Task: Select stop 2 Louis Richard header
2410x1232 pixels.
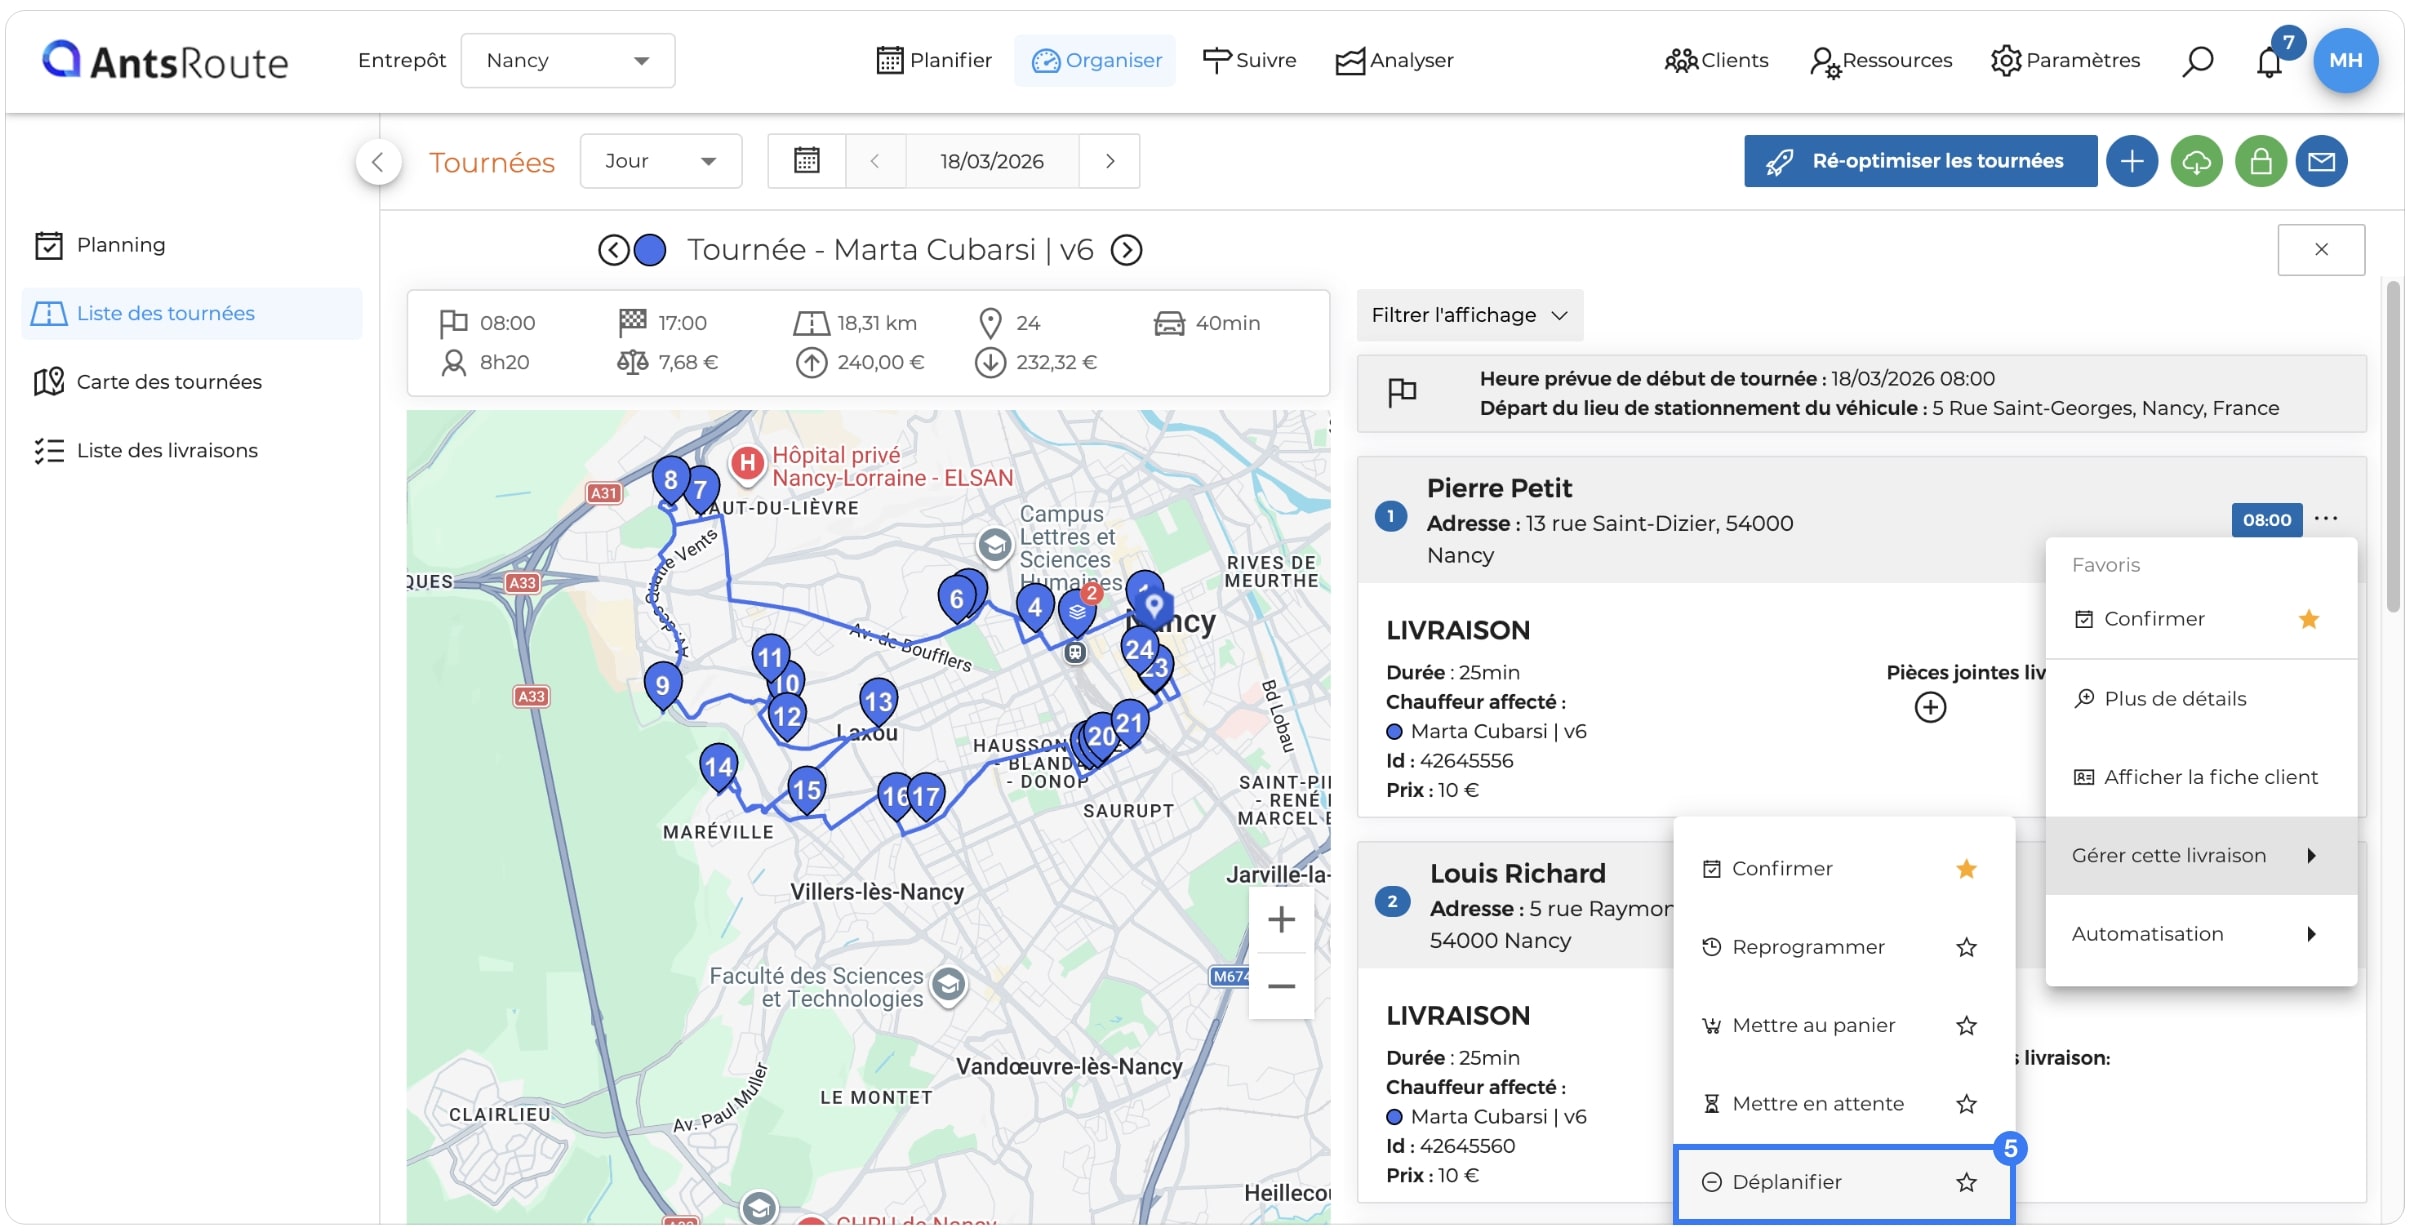Action: pyautogui.click(x=1515, y=905)
